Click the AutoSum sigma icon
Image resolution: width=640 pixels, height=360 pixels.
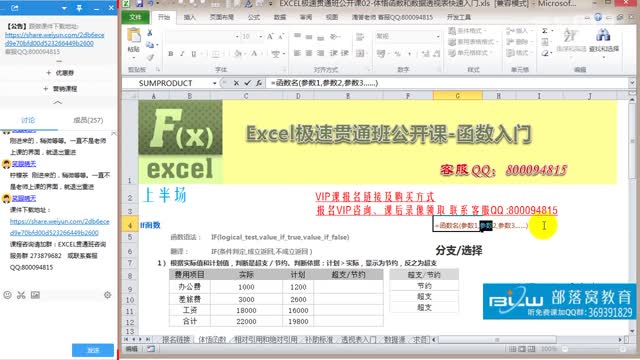click(x=545, y=31)
